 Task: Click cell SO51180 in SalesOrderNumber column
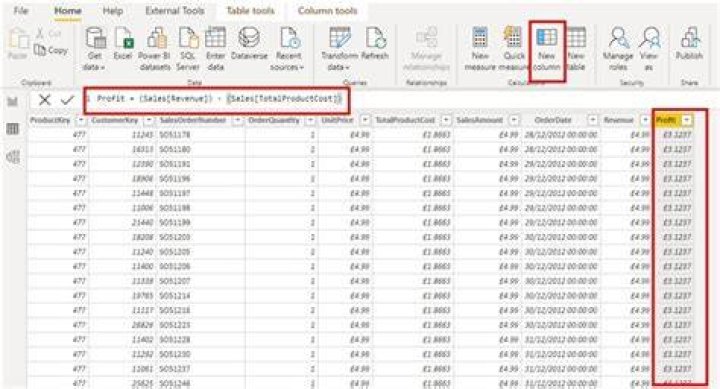click(174, 150)
